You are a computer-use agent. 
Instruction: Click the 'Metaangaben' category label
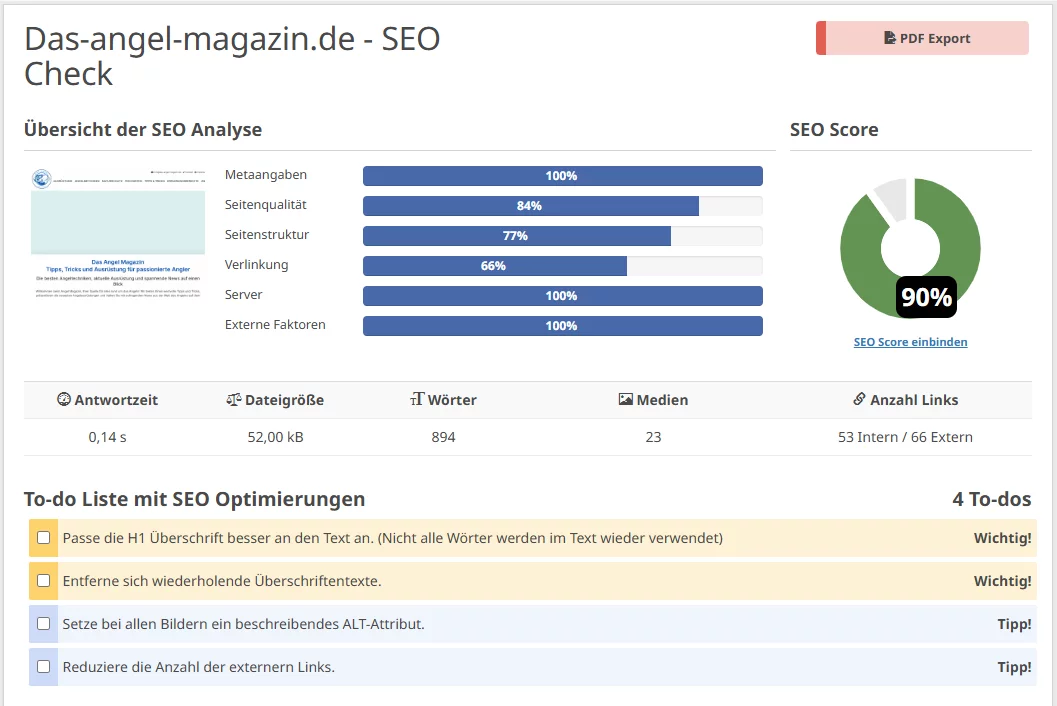click(266, 175)
